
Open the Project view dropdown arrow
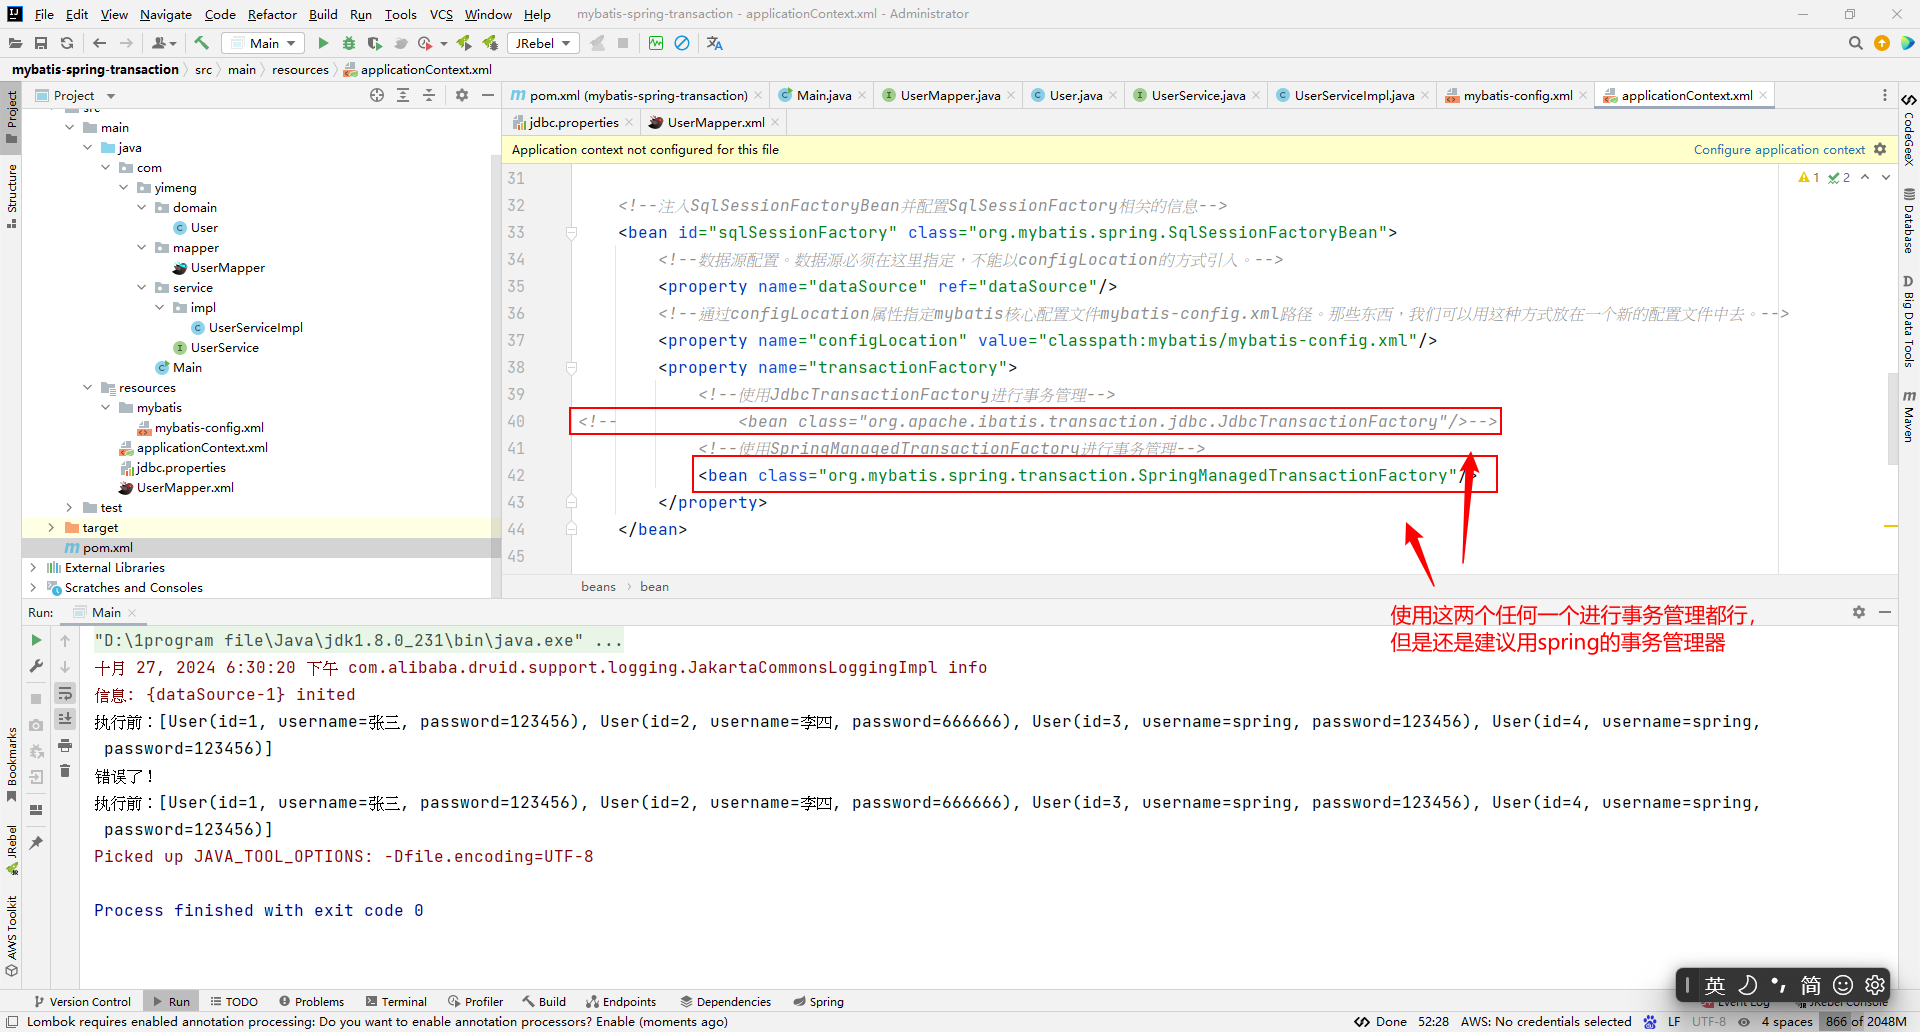[x=111, y=96]
